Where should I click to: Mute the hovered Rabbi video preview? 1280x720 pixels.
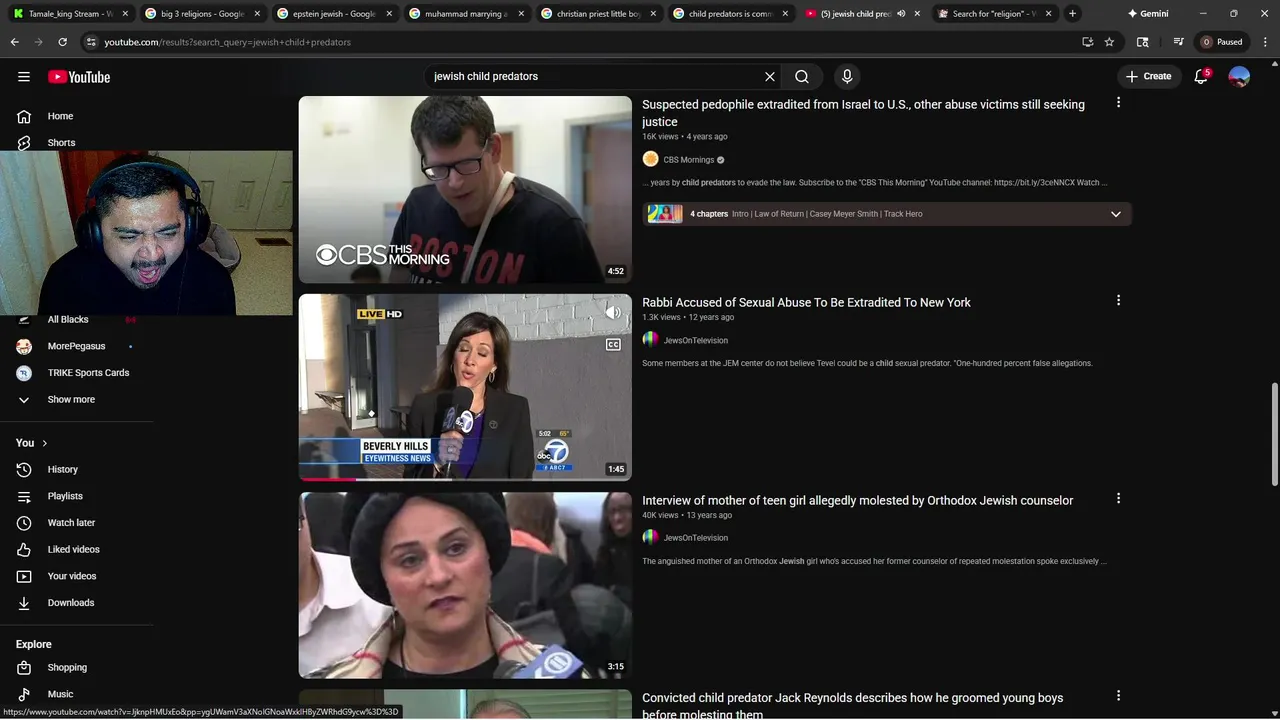click(613, 313)
